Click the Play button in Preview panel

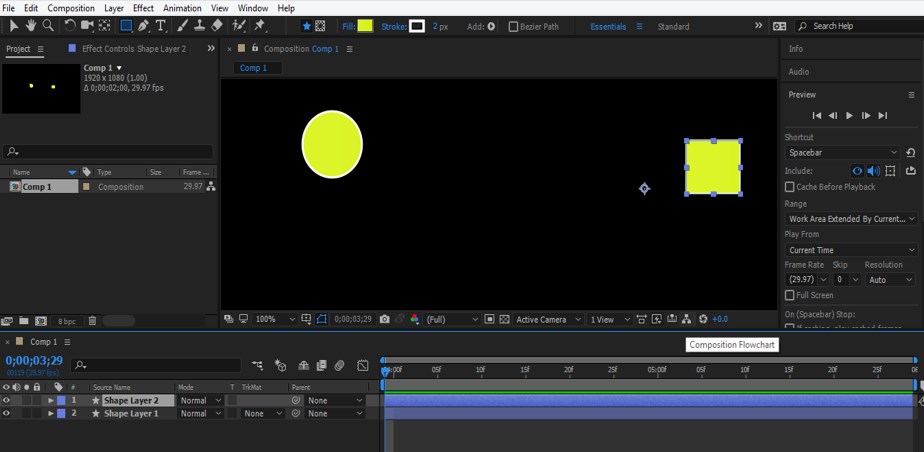coord(849,116)
